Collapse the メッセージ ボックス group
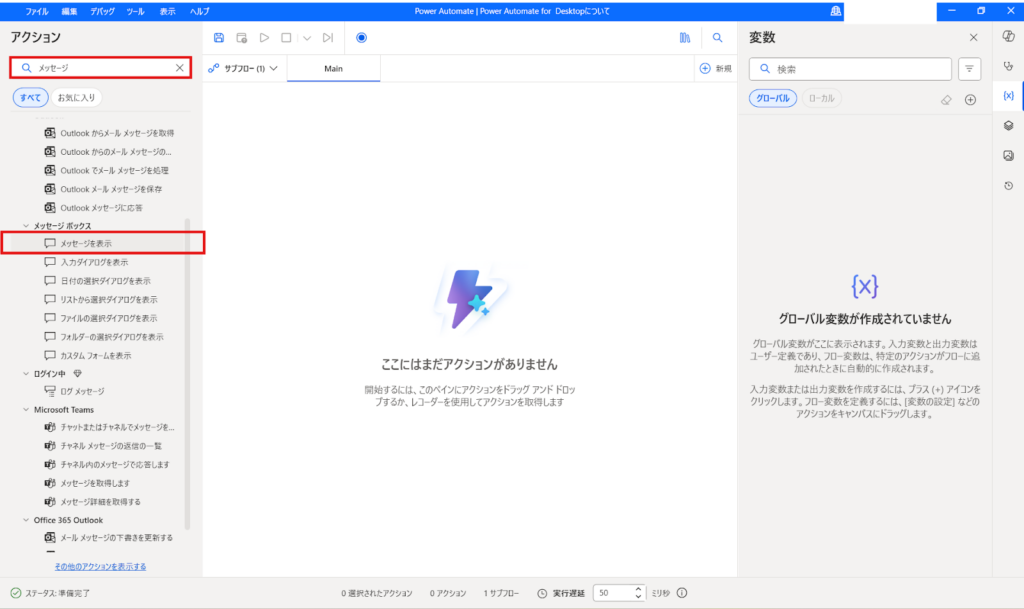Image resolution: width=1024 pixels, height=609 pixels. (x=26, y=226)
